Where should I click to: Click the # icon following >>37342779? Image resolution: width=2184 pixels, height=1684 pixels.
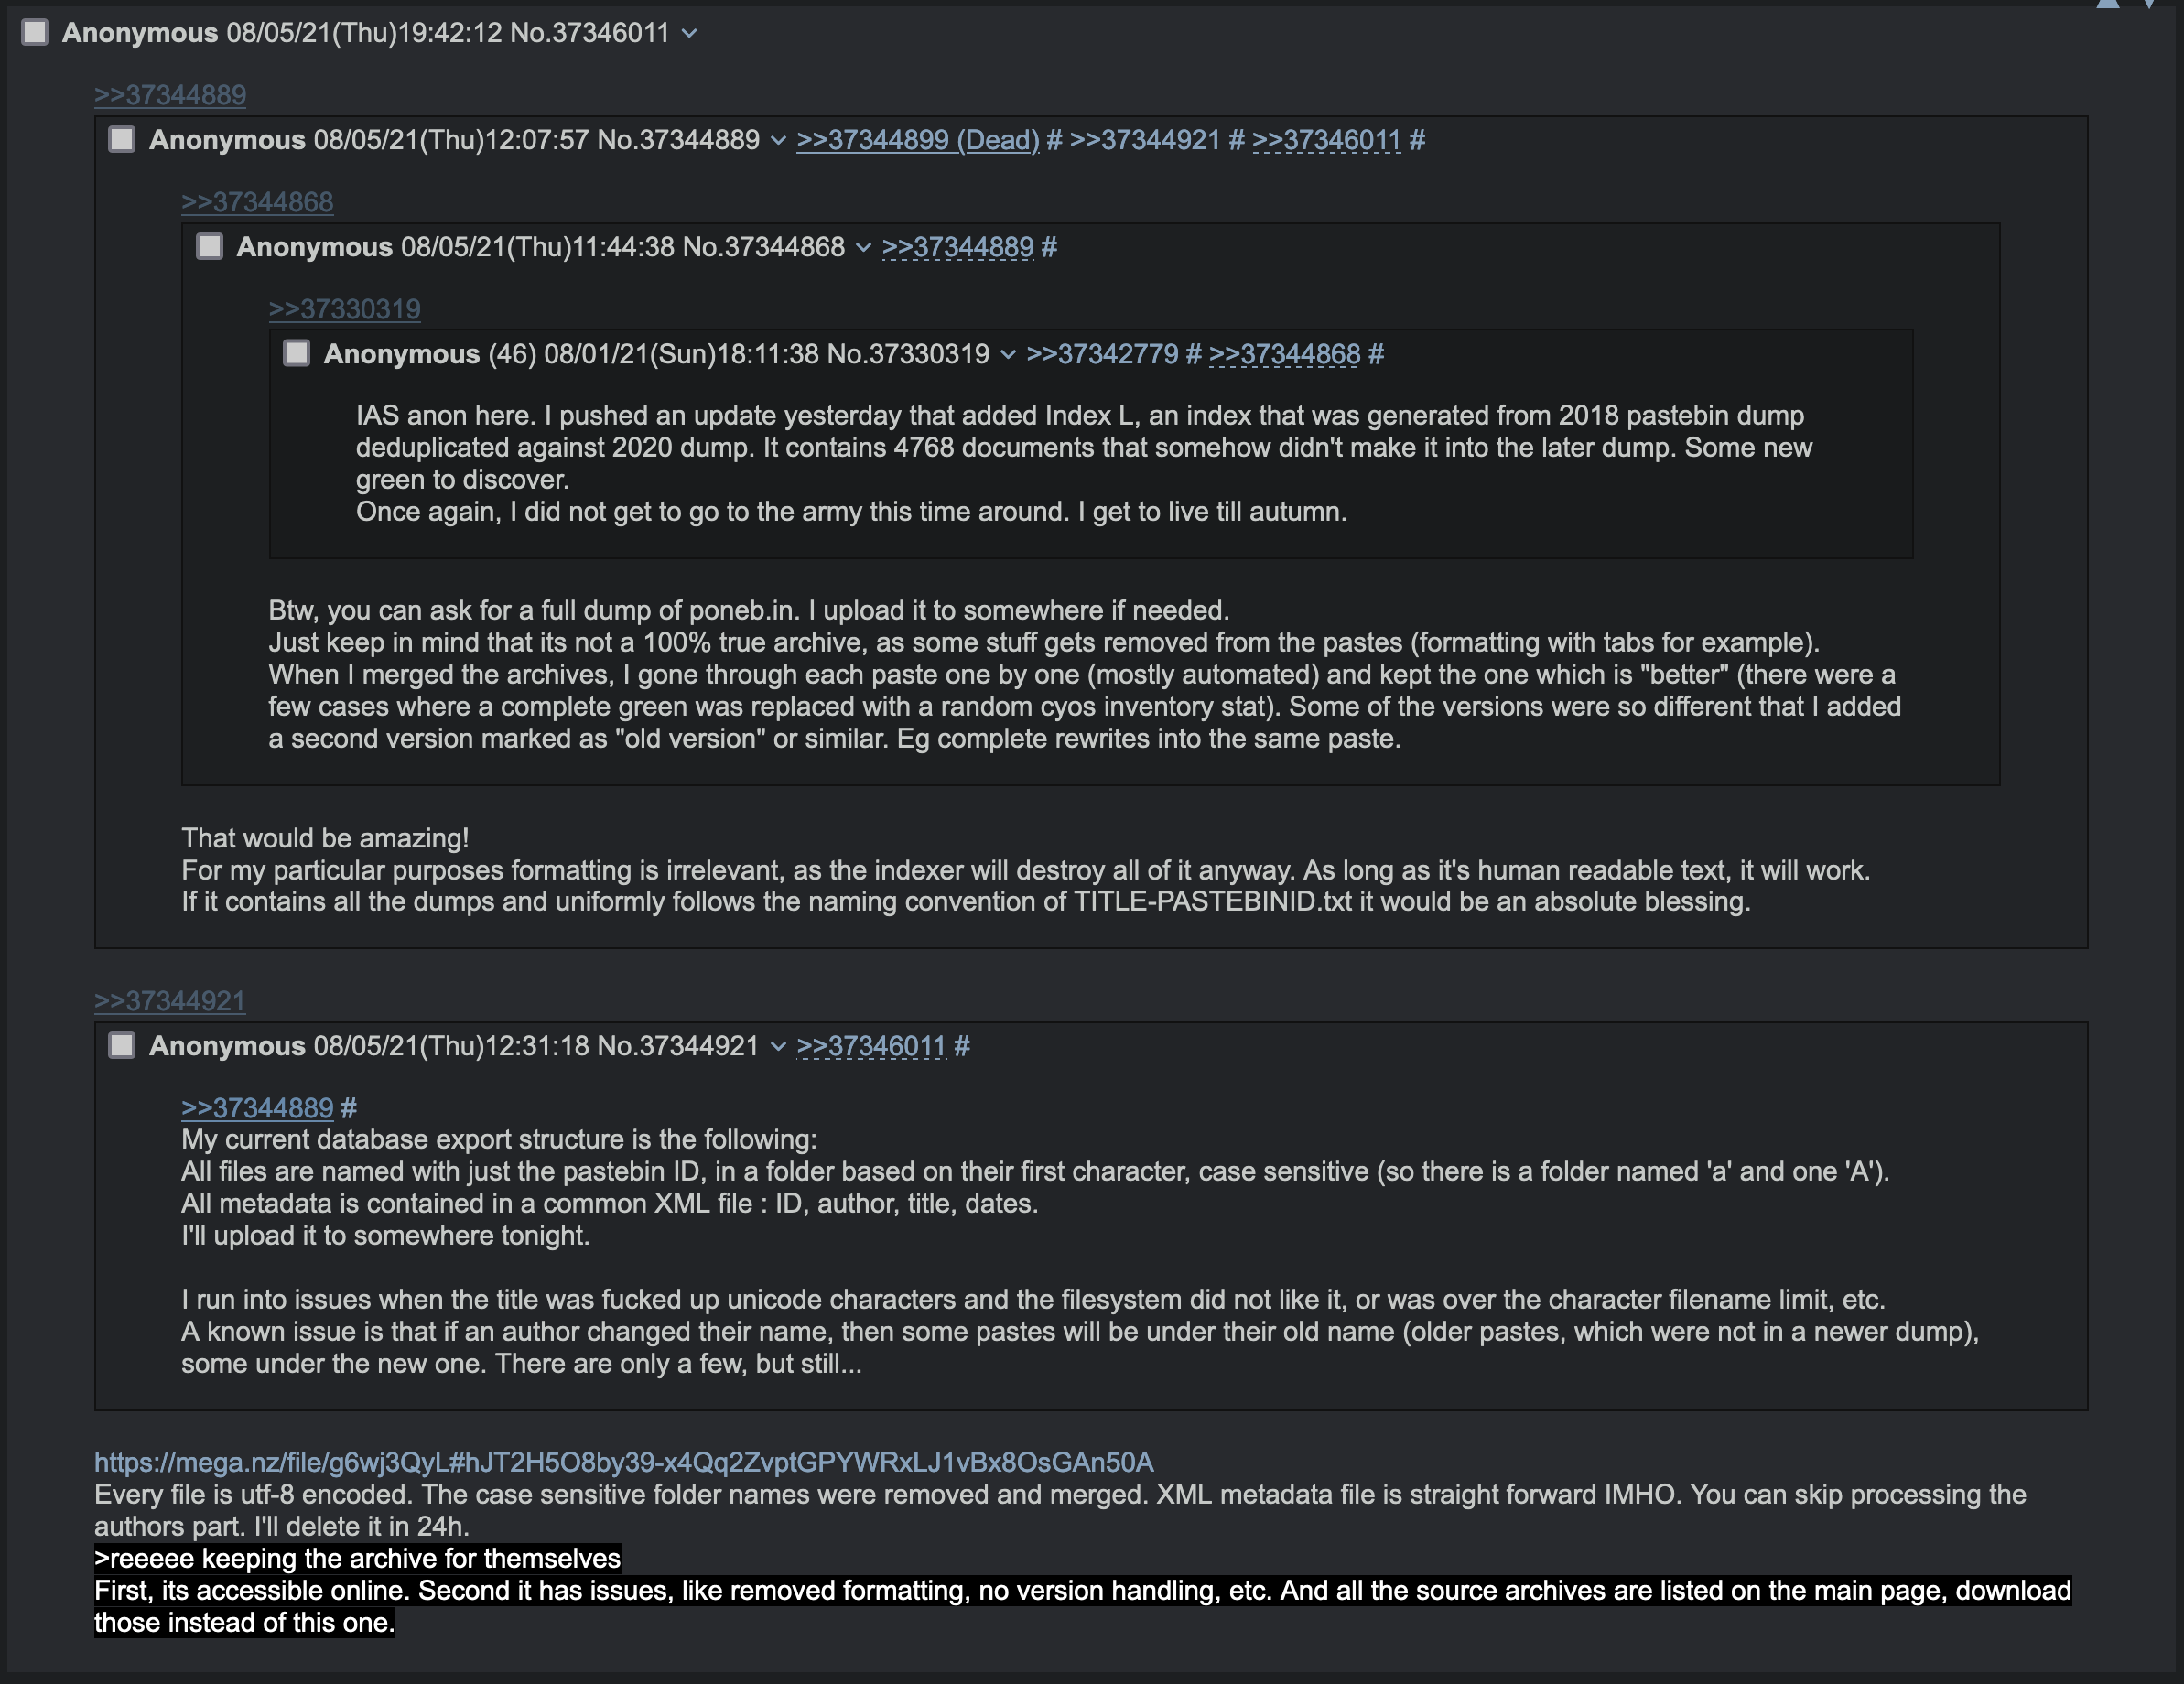1193,354
